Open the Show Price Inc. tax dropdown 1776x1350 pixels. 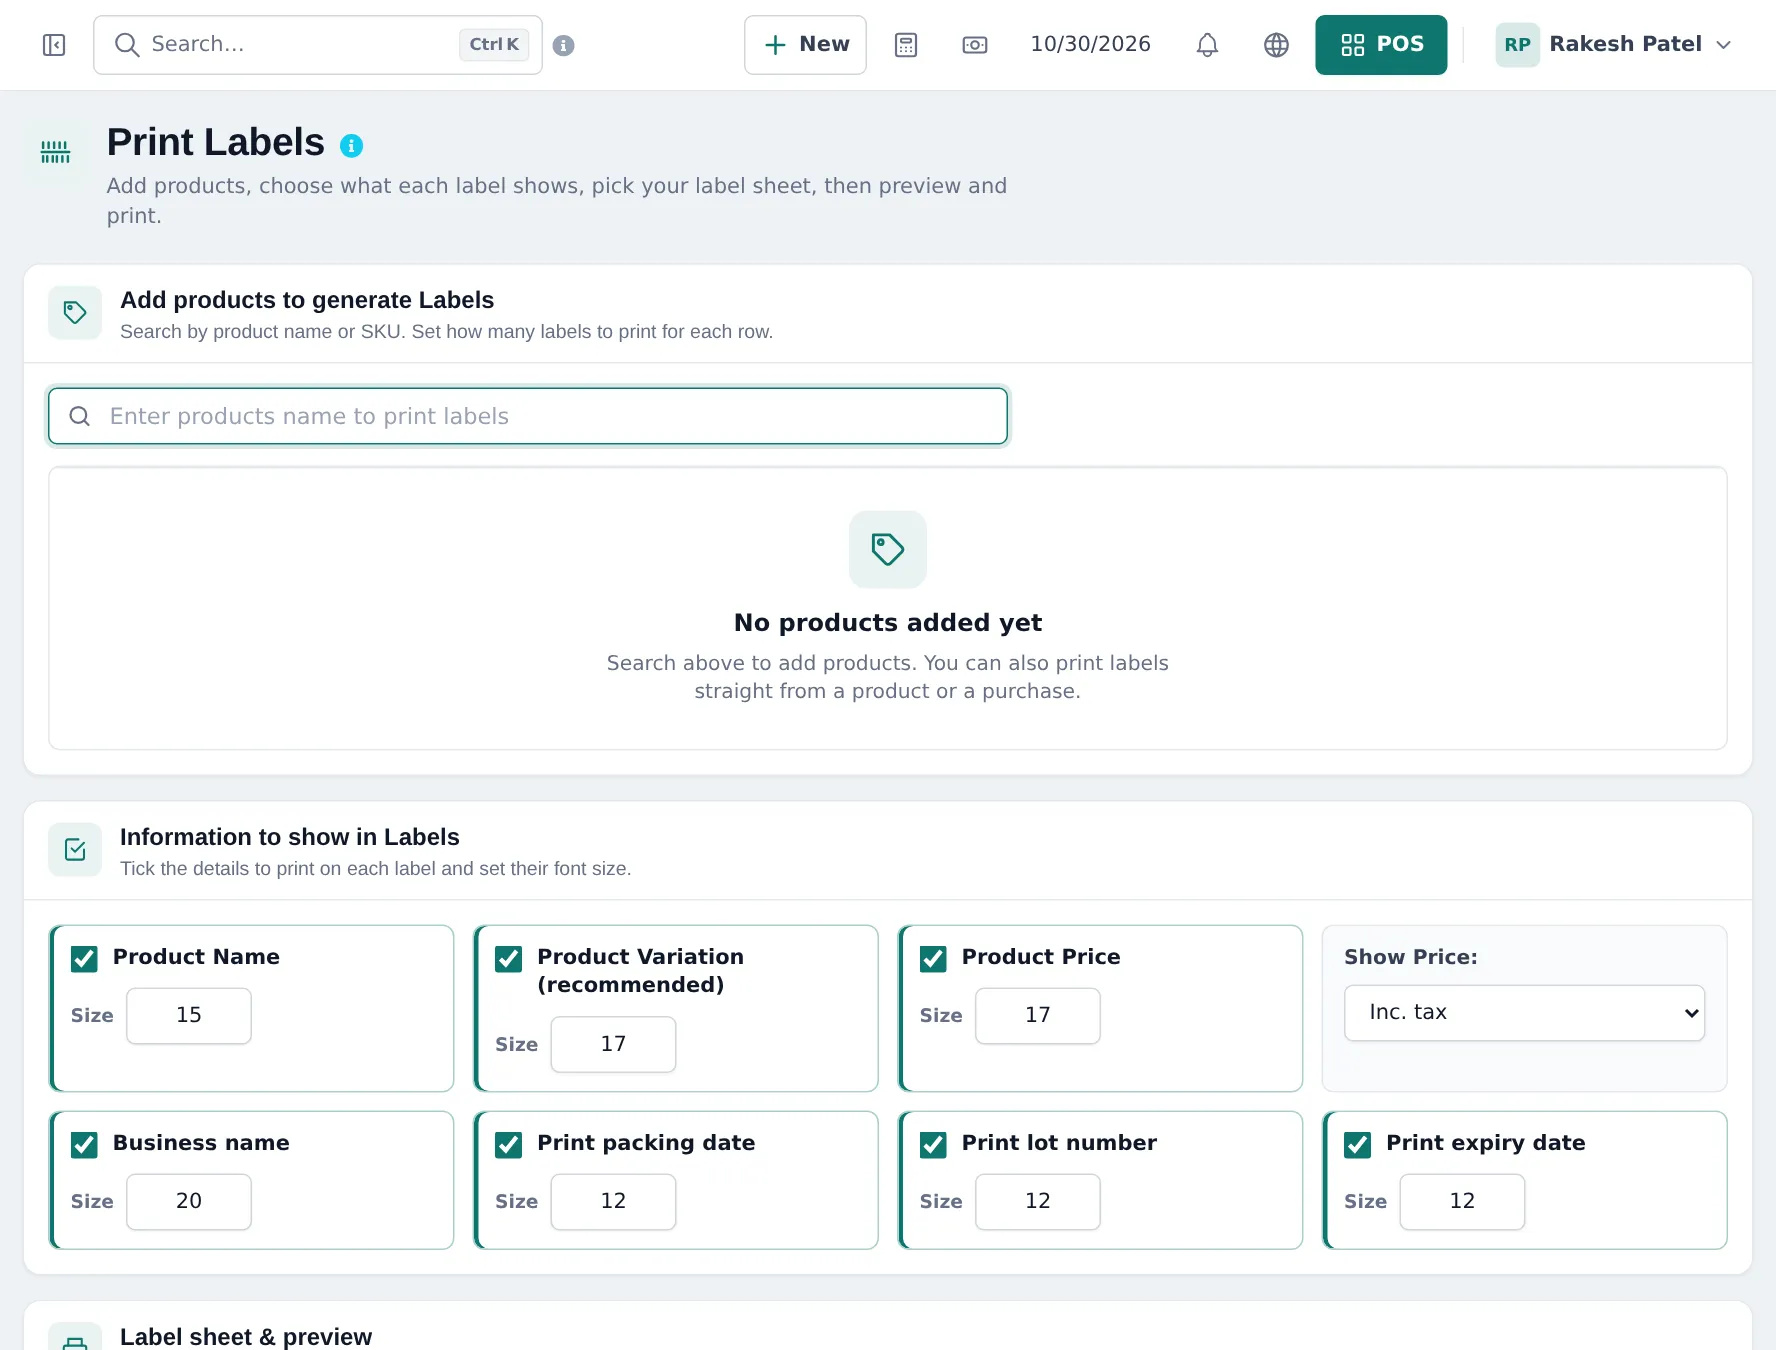click(1524, 1013)
